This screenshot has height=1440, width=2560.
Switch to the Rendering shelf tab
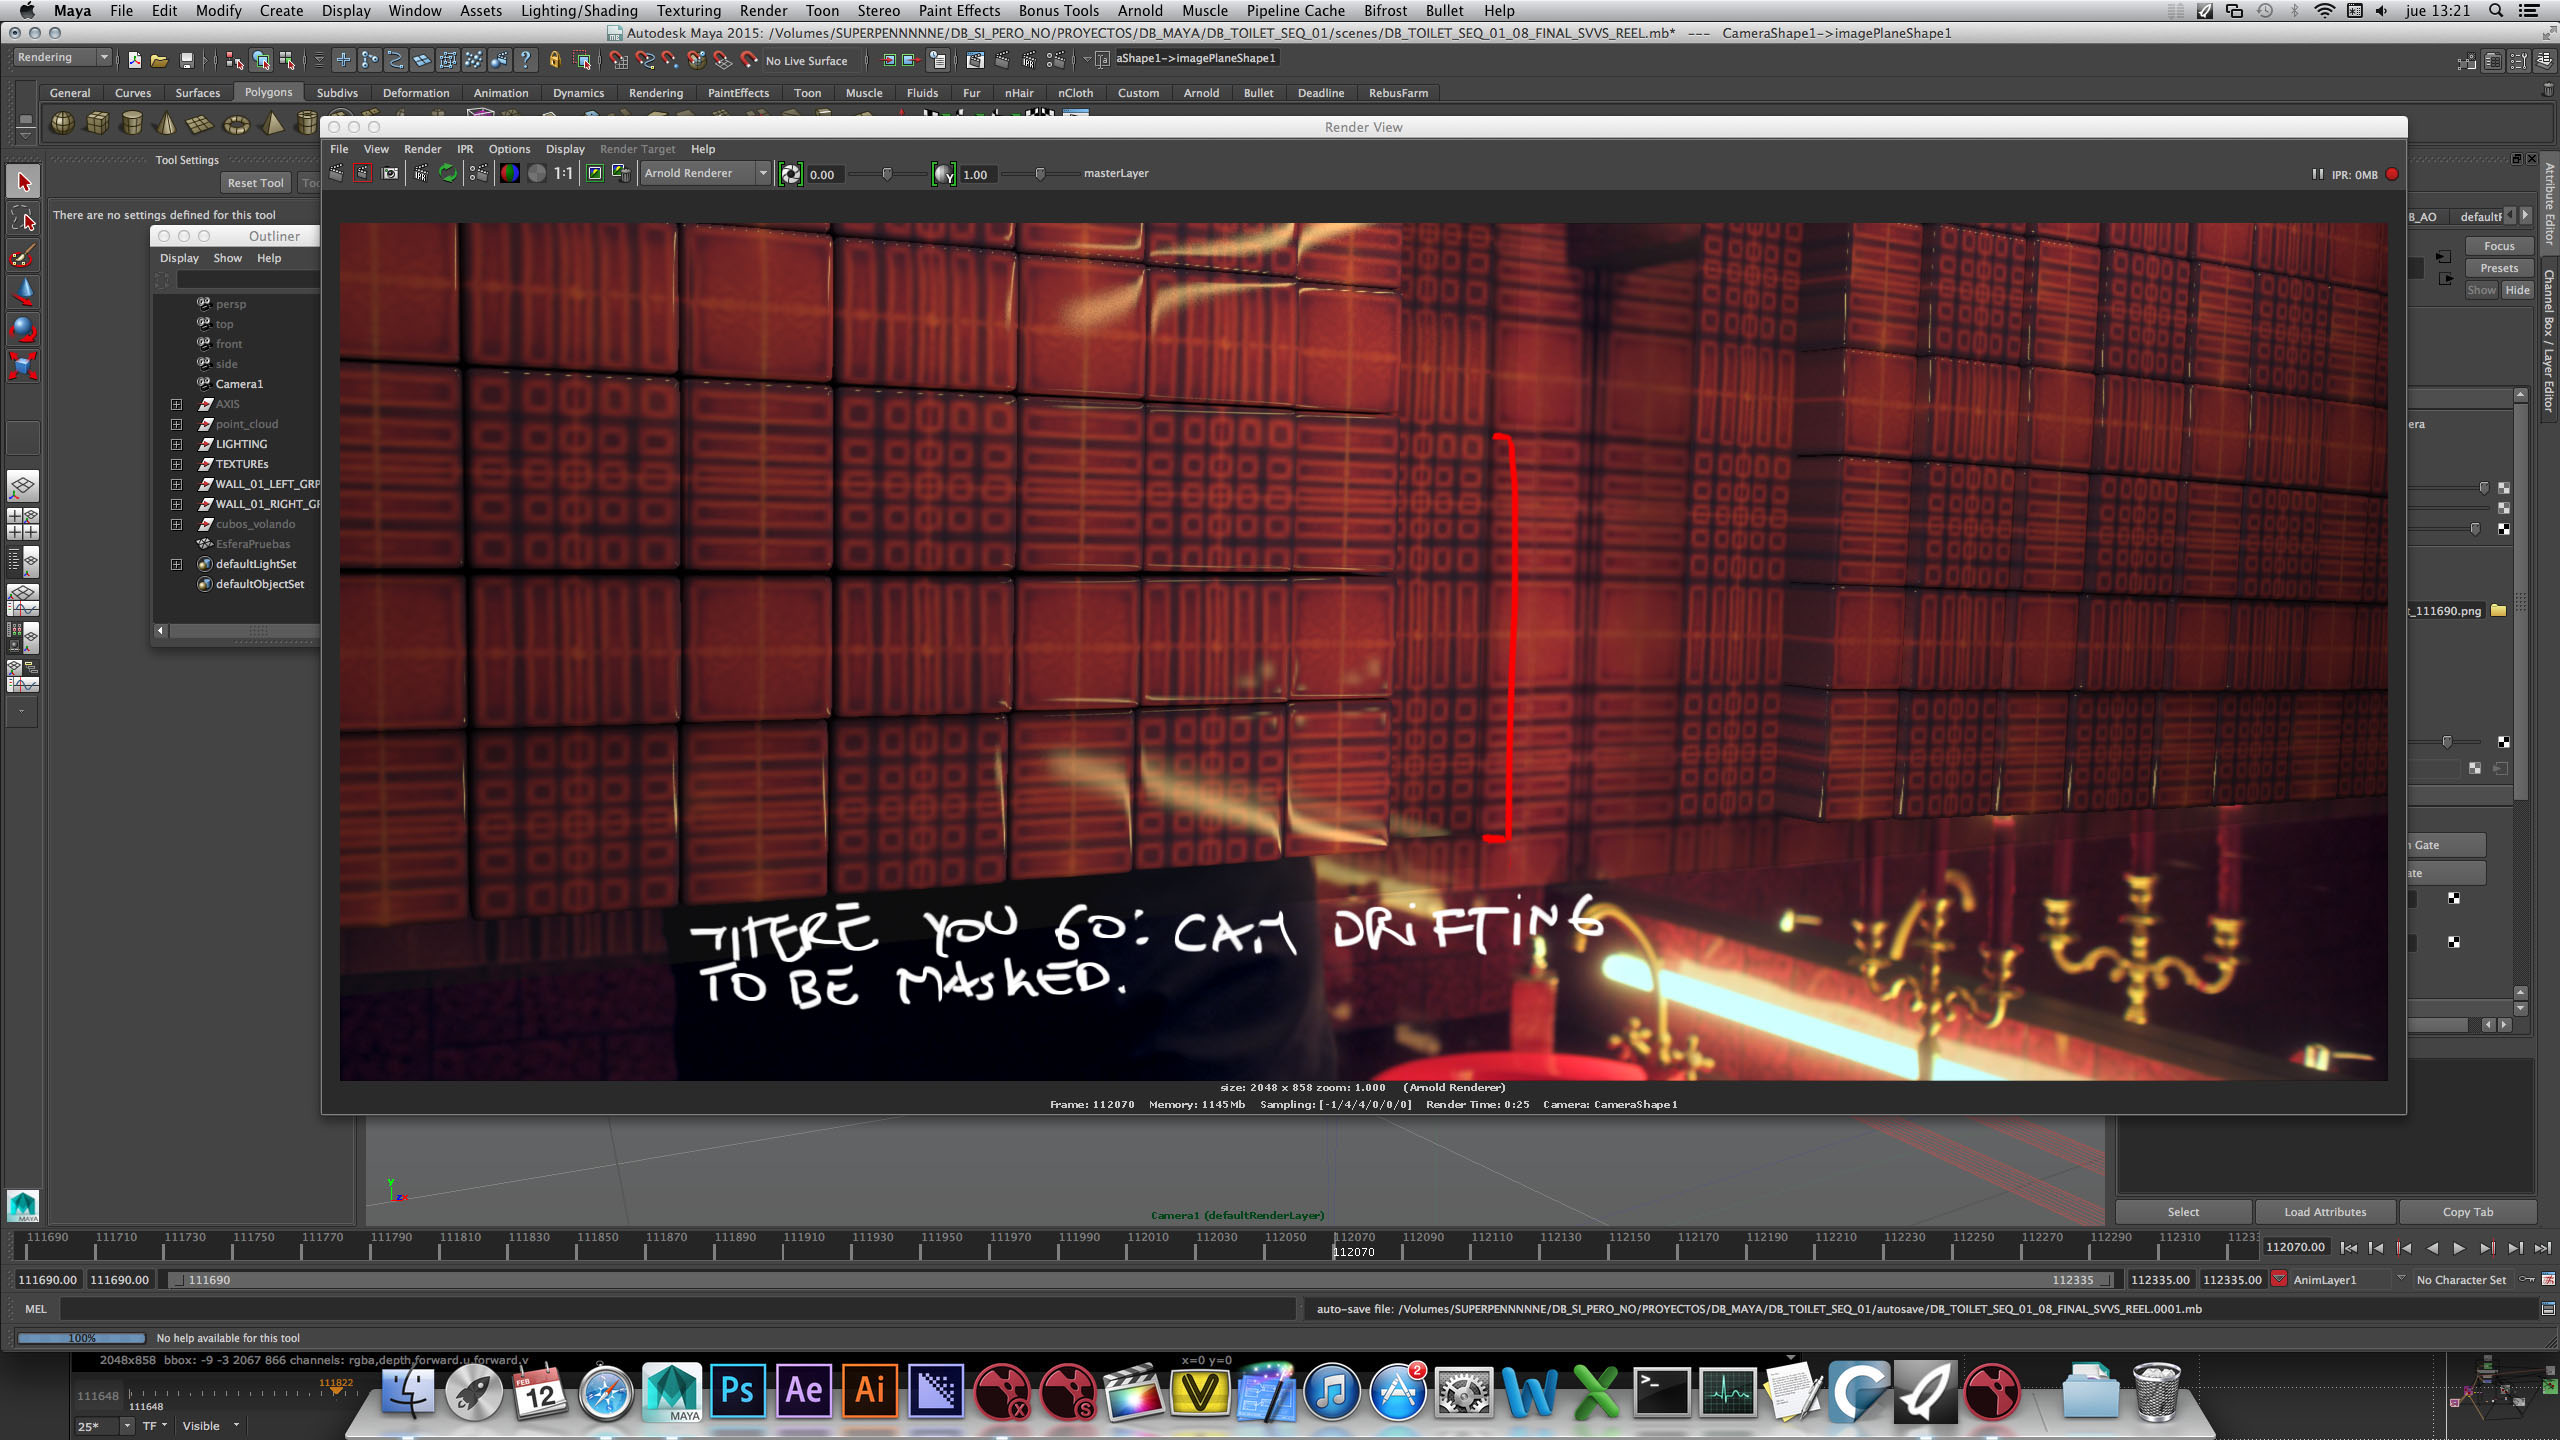click(656, 93)
